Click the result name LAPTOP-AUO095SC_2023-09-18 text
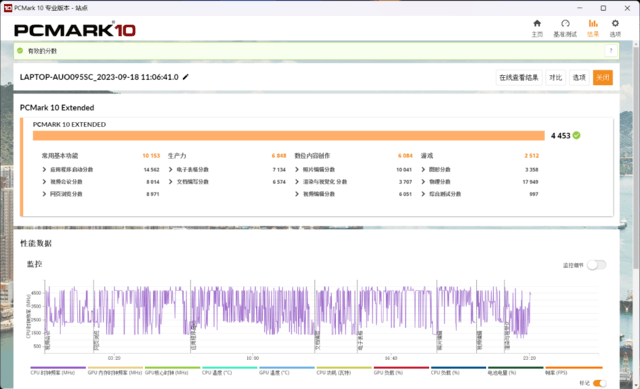 (99, 77)
